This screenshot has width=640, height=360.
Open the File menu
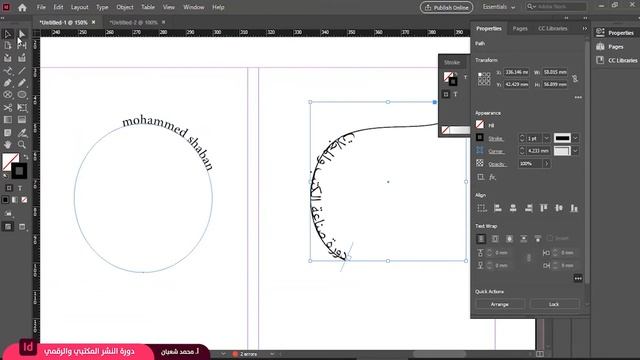coord(41,7)
